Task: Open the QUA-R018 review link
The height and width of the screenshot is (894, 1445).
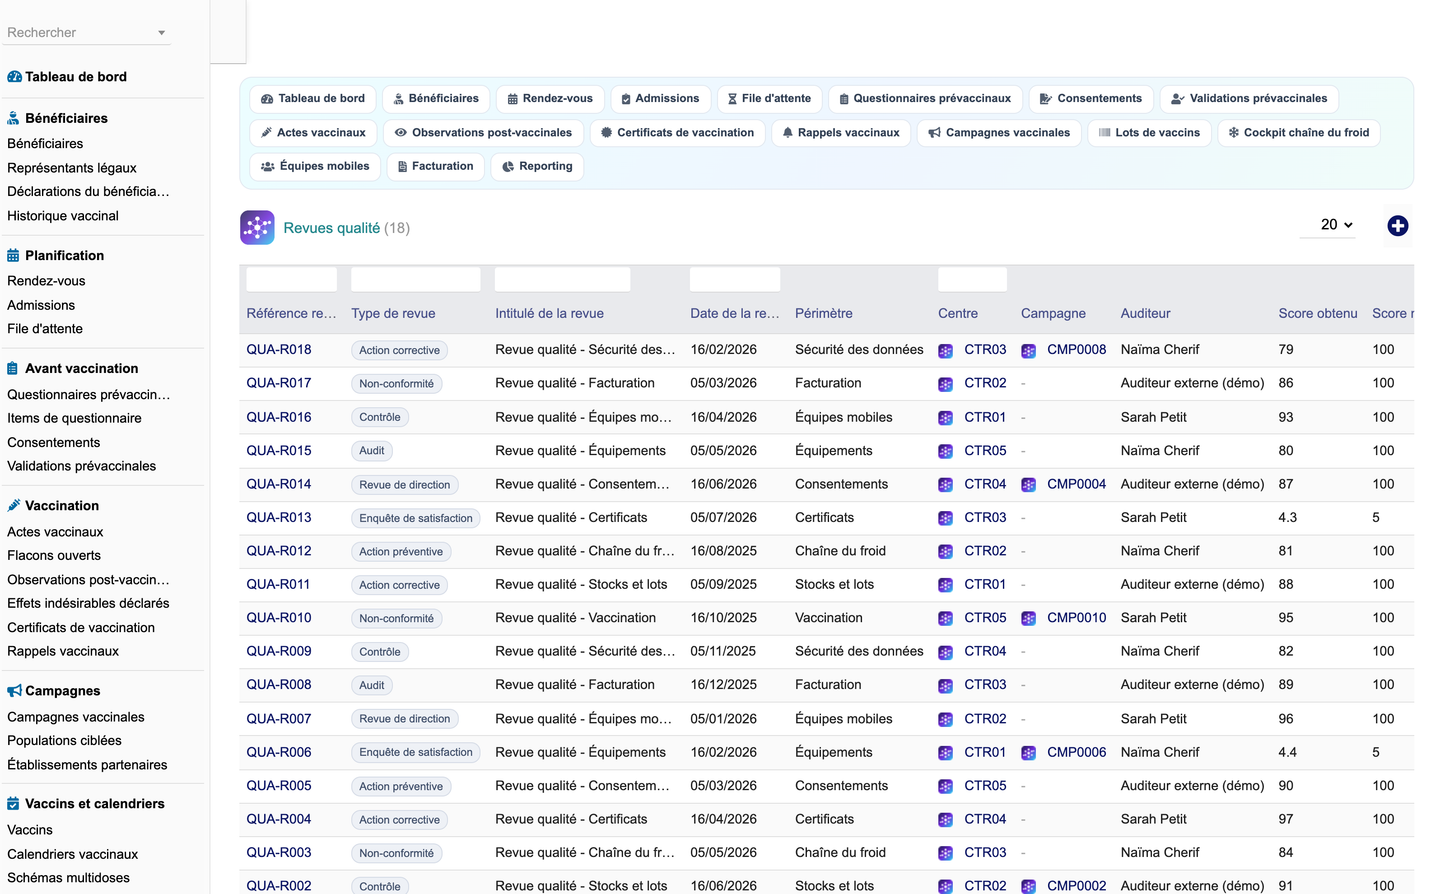Action: 279,350
